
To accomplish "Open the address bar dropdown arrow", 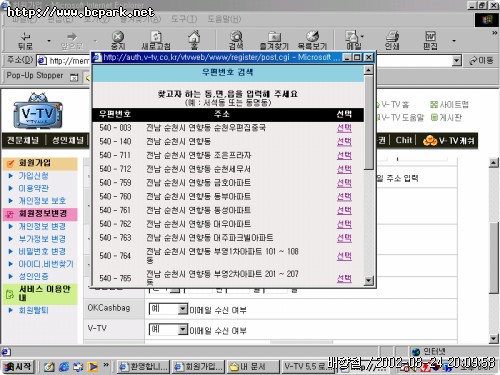I will point(457,61).
